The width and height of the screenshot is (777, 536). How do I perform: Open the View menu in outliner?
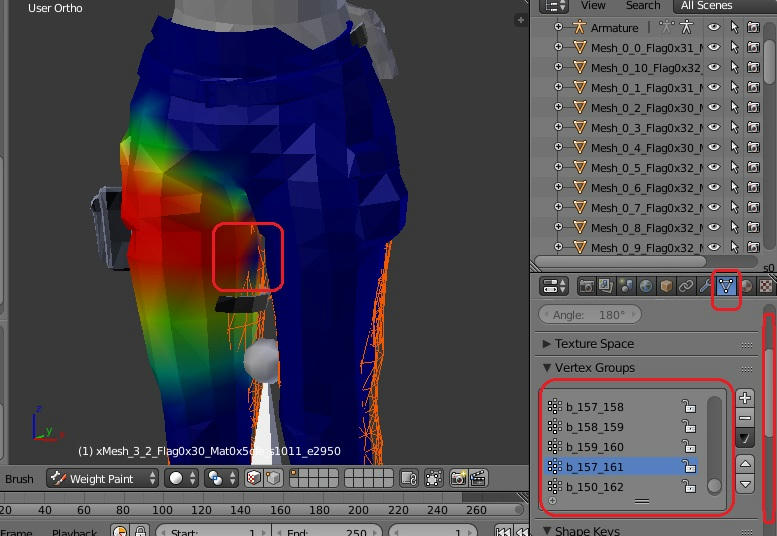593,6
